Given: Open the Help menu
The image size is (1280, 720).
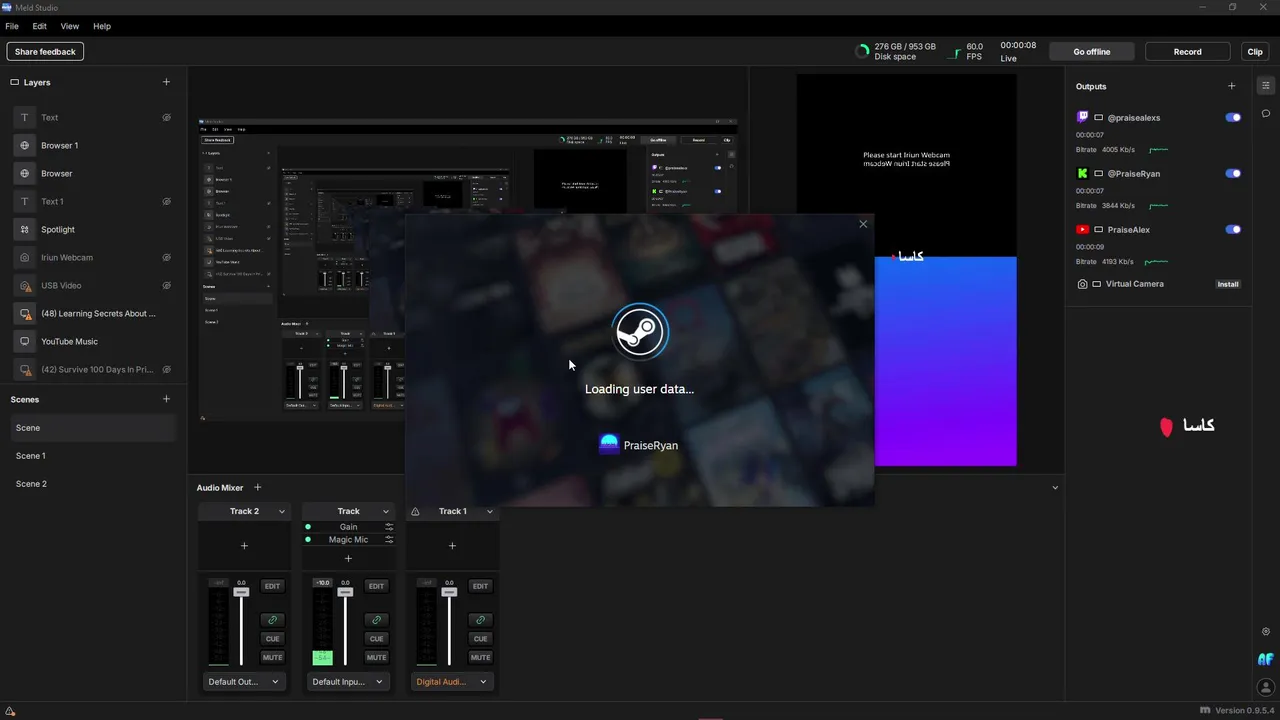Looking at the screenshot, I should 102,26.
